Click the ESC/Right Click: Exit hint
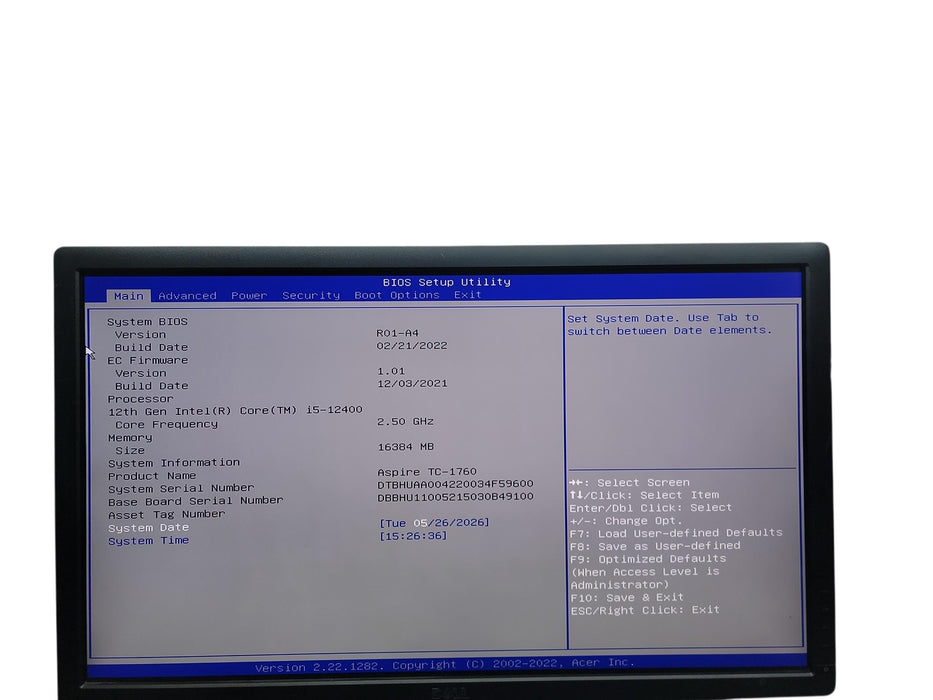This screenshot has height=700, width=933. tap(645, 610)
